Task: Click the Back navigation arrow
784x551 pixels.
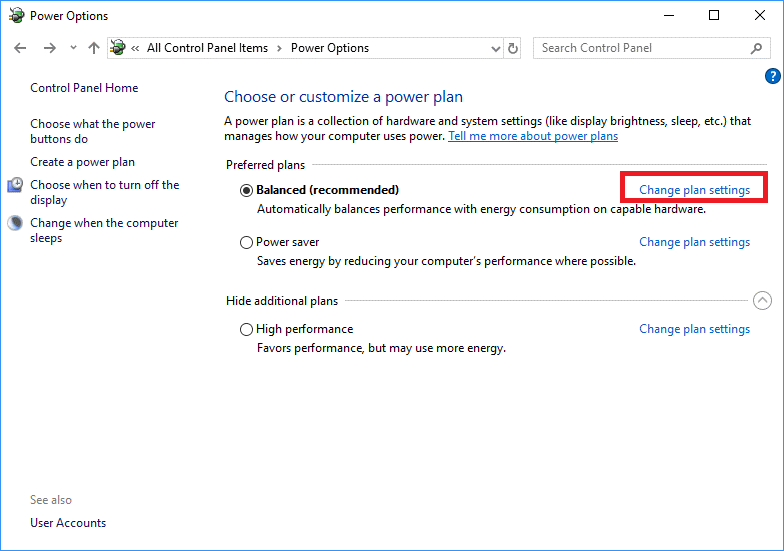Action: (20, 48)
